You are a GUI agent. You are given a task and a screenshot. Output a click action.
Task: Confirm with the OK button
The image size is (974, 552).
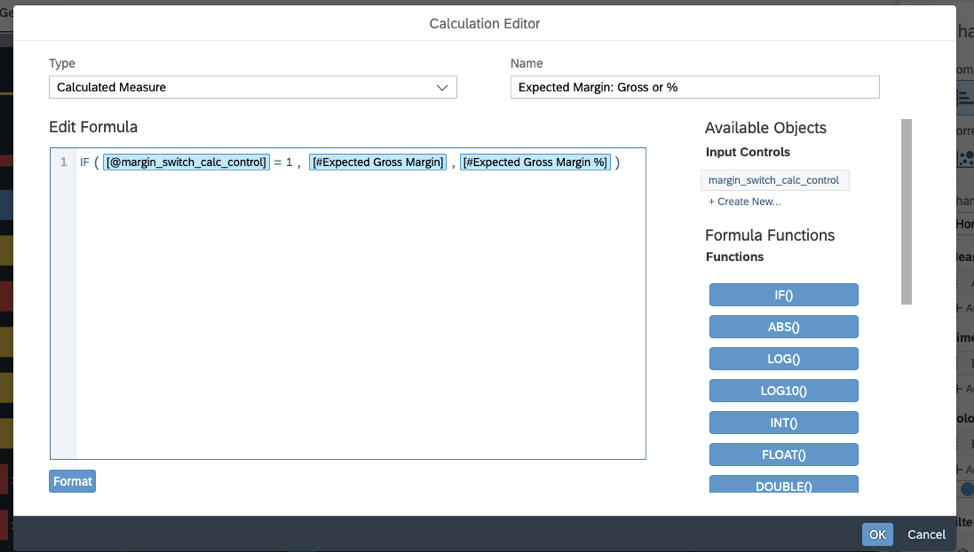[877, 535]
